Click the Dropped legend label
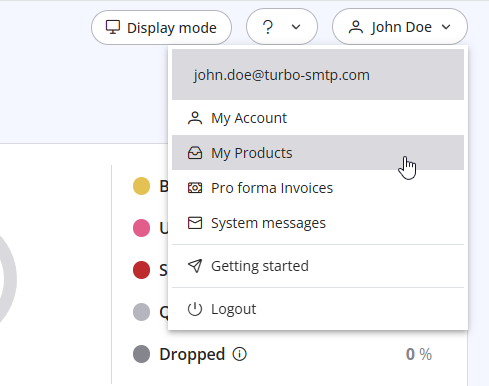489x386 pixels. [x=192, y=354]
